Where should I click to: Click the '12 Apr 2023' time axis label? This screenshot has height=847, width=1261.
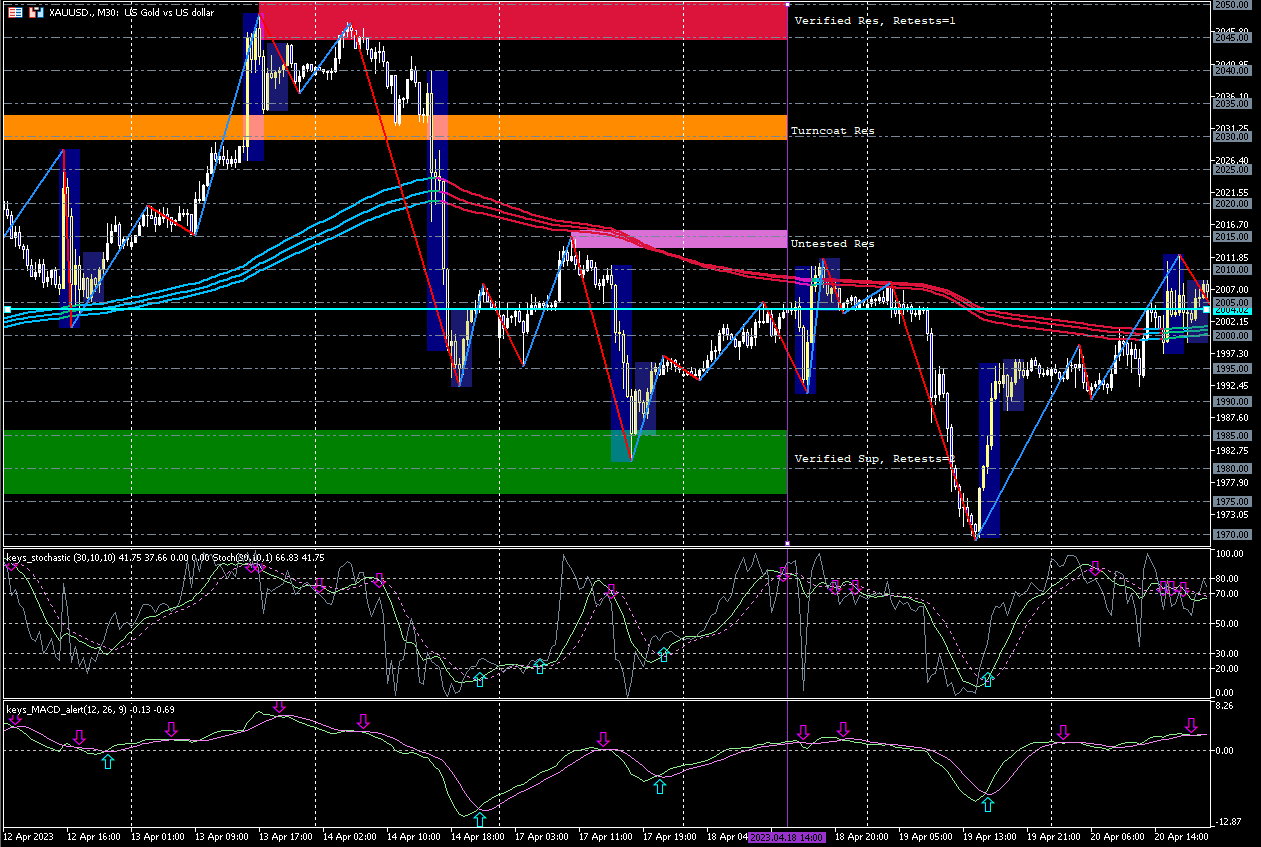[x=30, y=836]
